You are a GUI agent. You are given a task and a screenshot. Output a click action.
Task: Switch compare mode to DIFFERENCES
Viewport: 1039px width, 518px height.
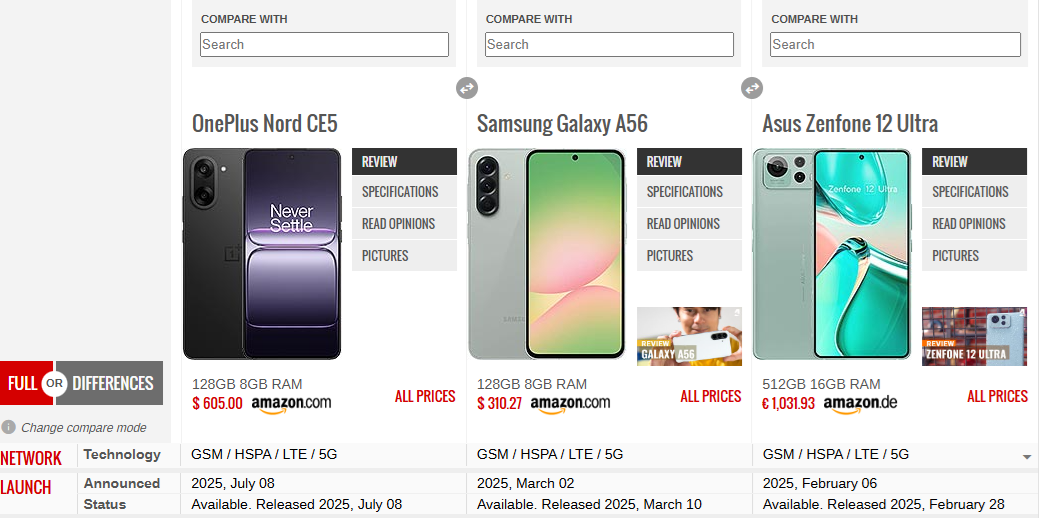point(113,383)
